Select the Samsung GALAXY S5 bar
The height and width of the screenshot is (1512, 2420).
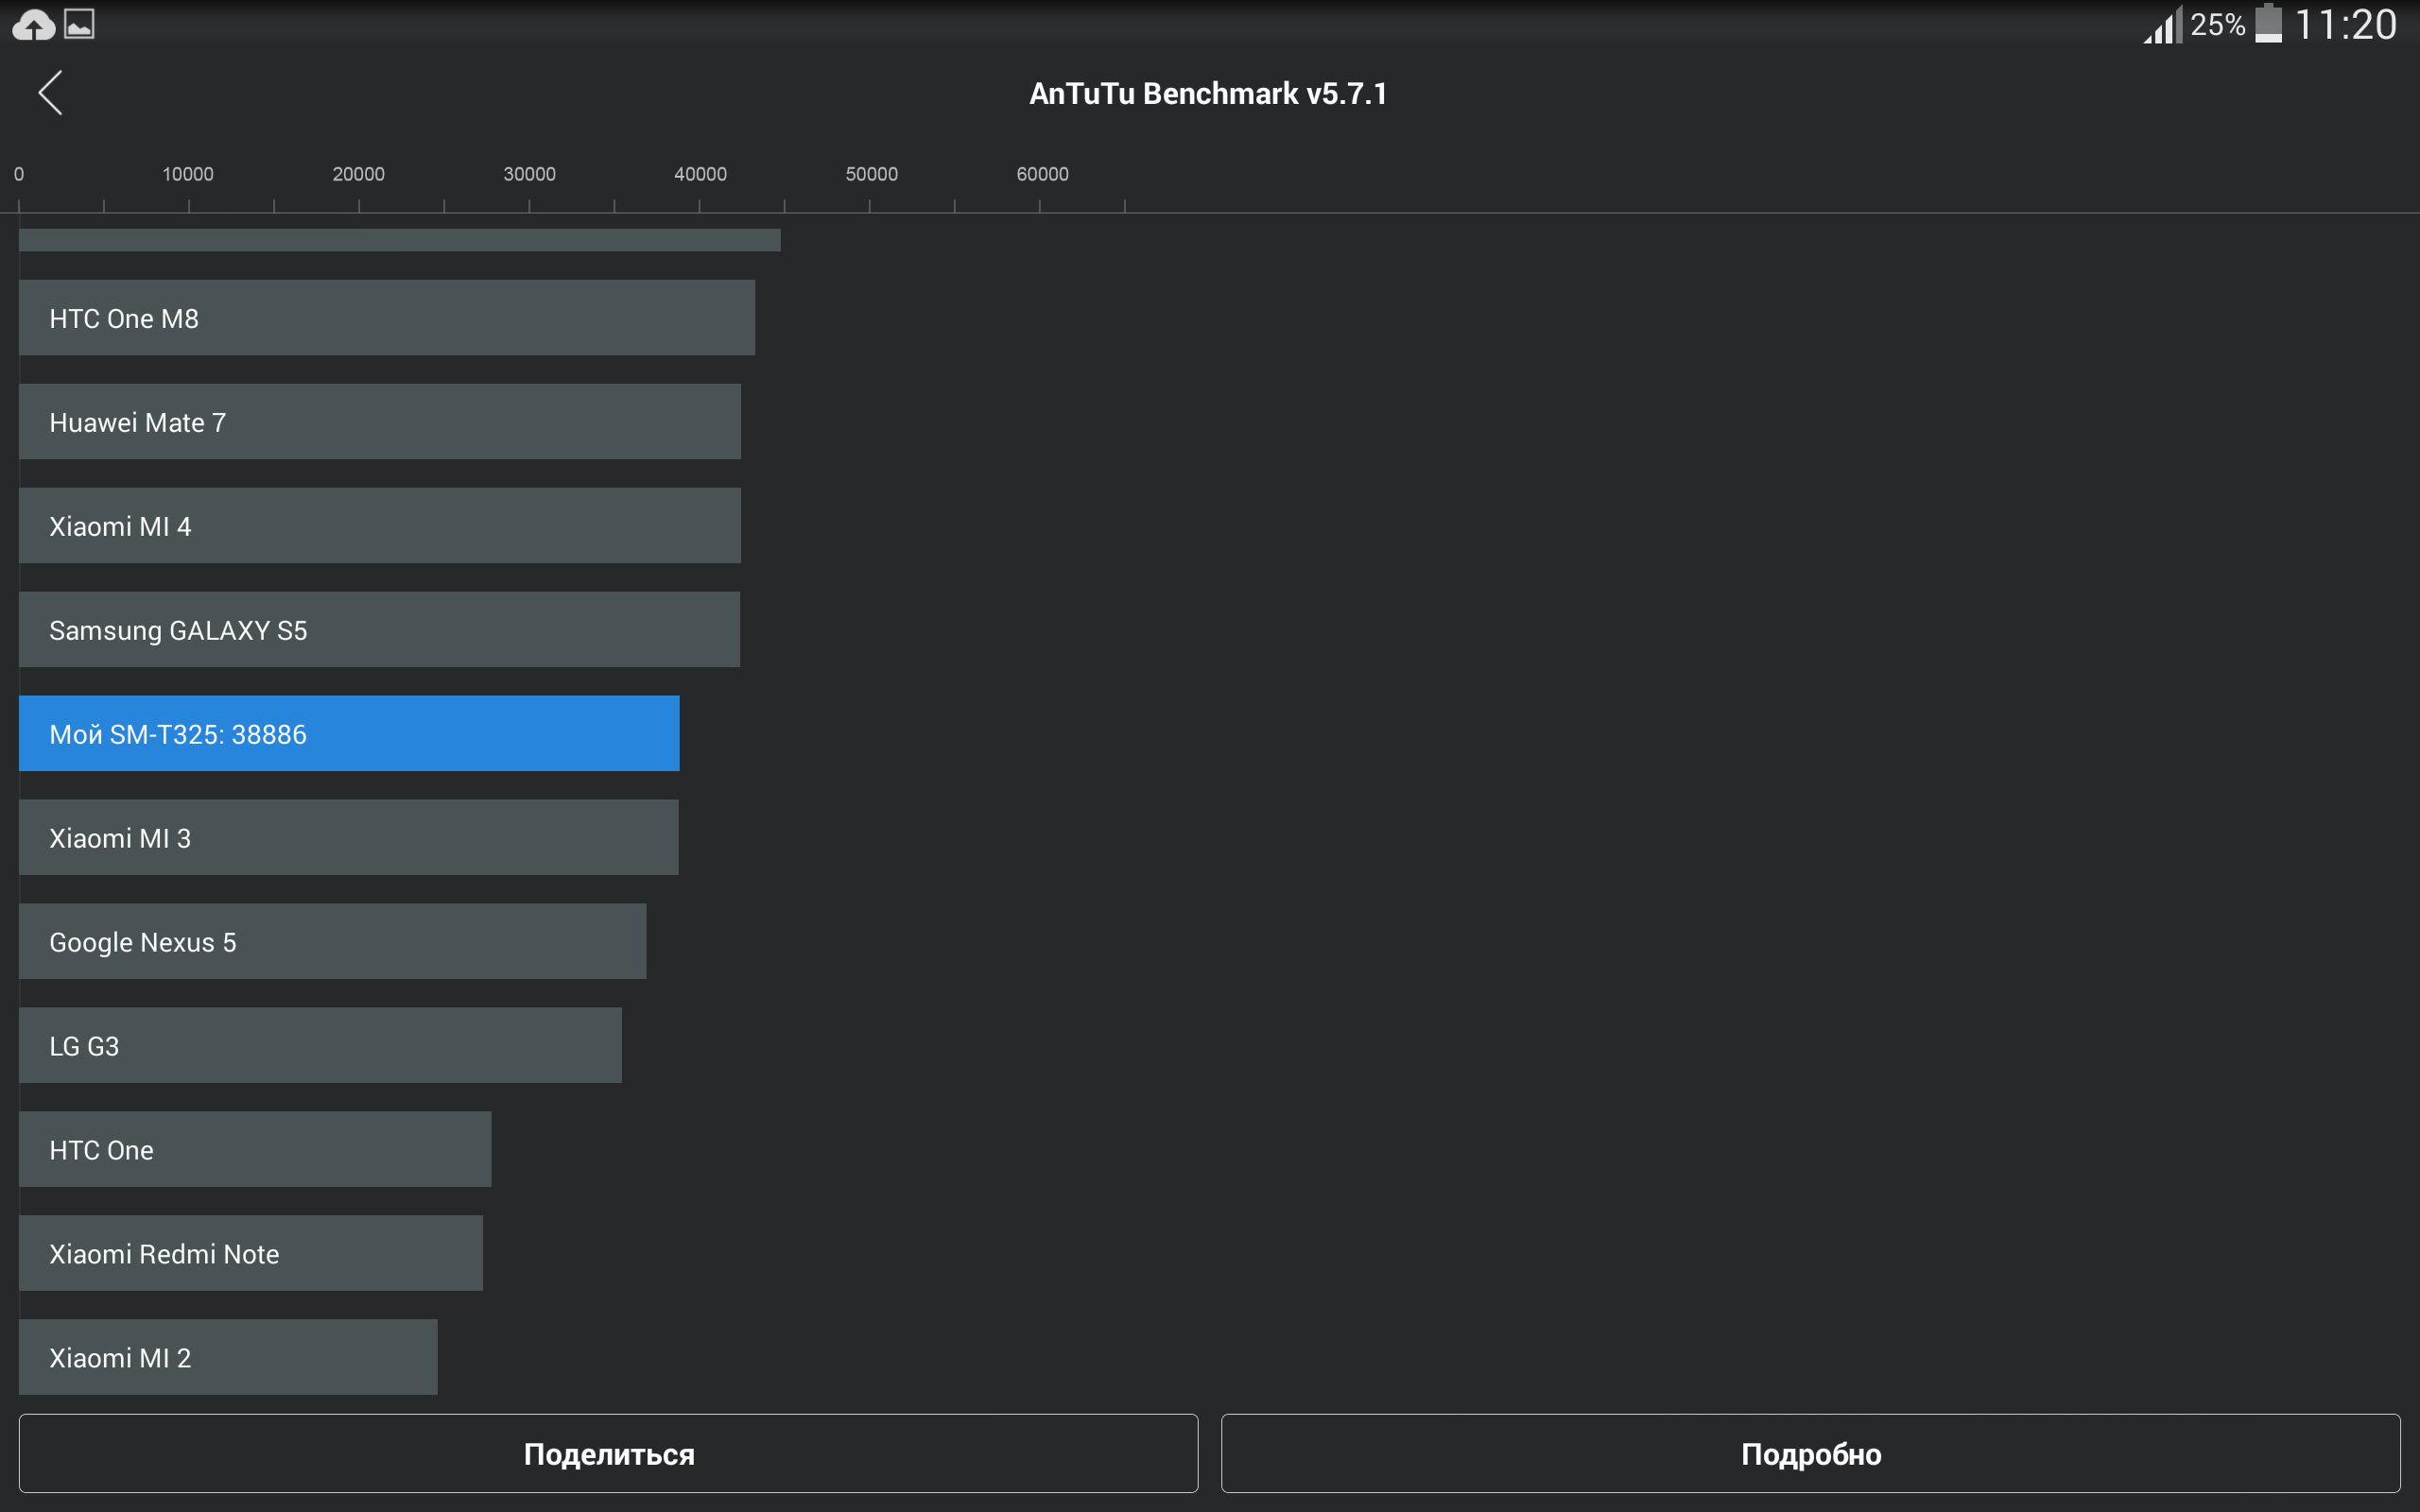[x=379, y=630]
